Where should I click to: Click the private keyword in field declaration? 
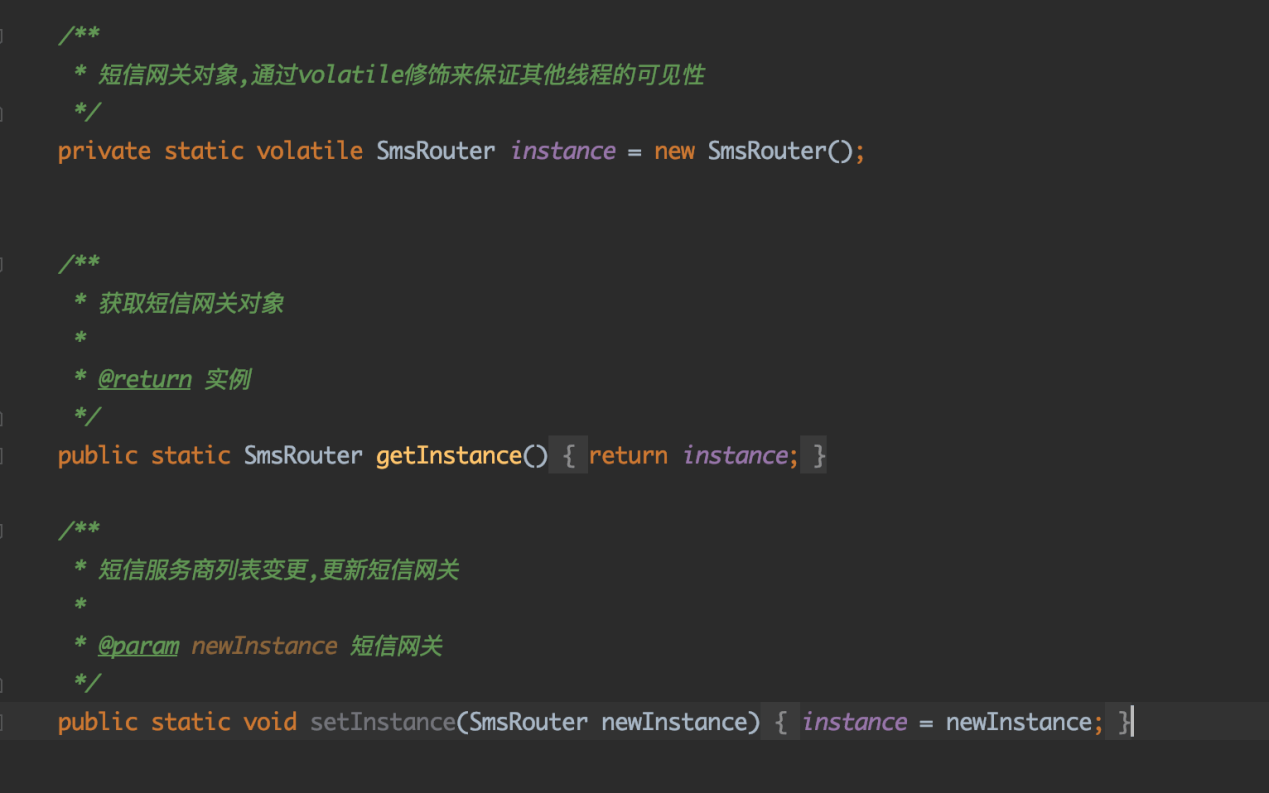click(104, 151)
